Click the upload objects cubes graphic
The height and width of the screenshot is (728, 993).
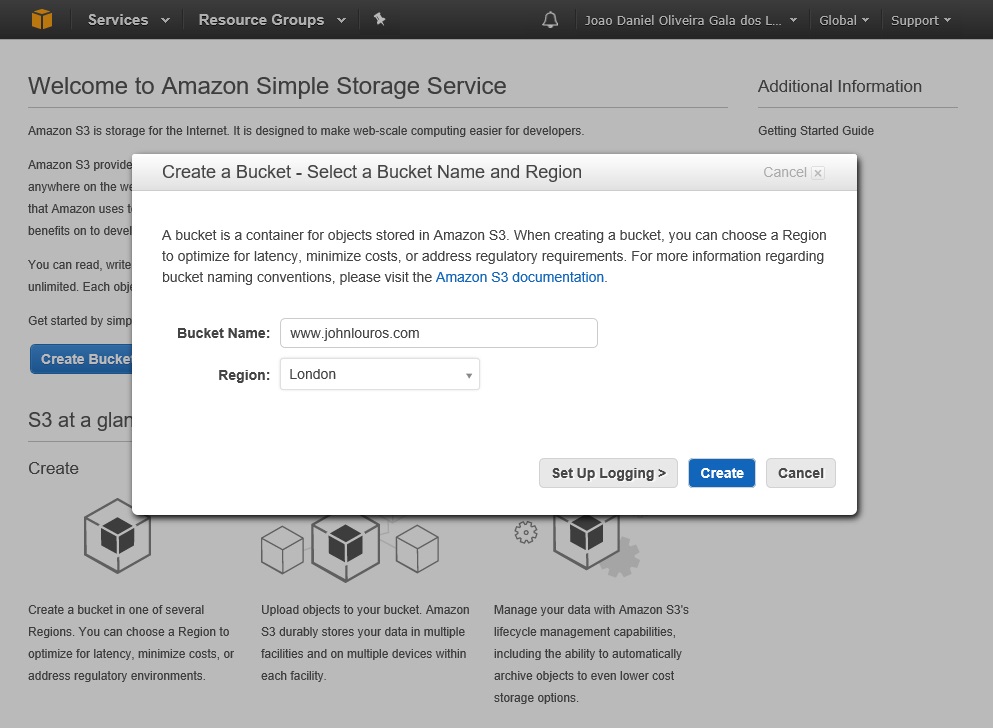tap(348, 547)
